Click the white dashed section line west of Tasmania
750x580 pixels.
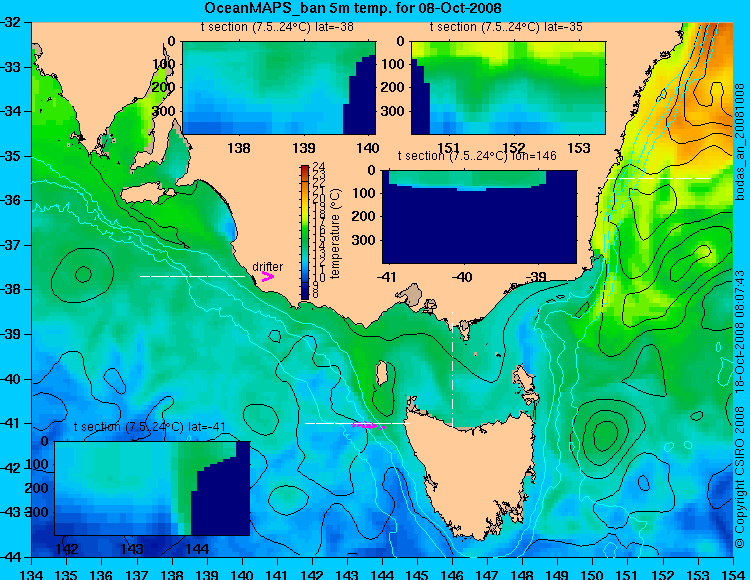[357, 423]
